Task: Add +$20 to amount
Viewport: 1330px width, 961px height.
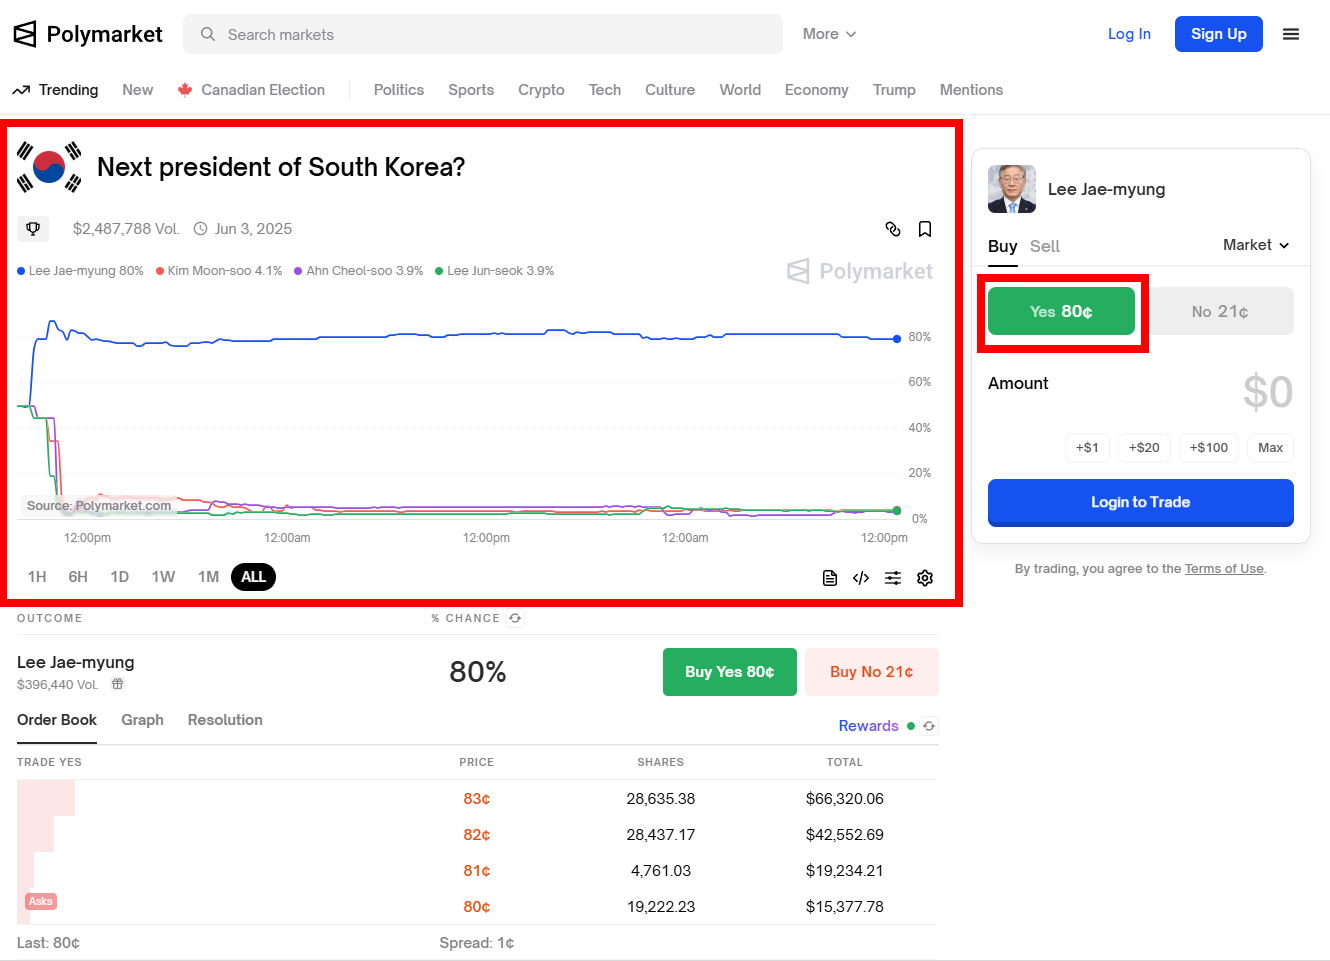Action: pos(1144,448)
